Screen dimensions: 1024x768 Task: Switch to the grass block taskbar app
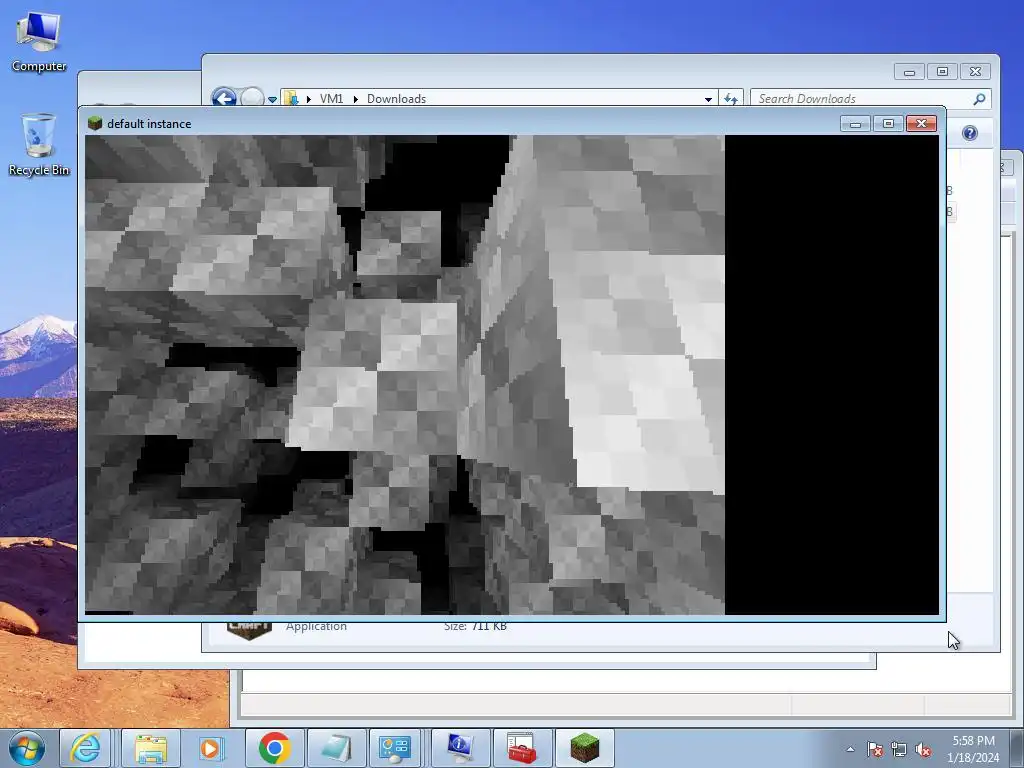[x=584, y=748]
